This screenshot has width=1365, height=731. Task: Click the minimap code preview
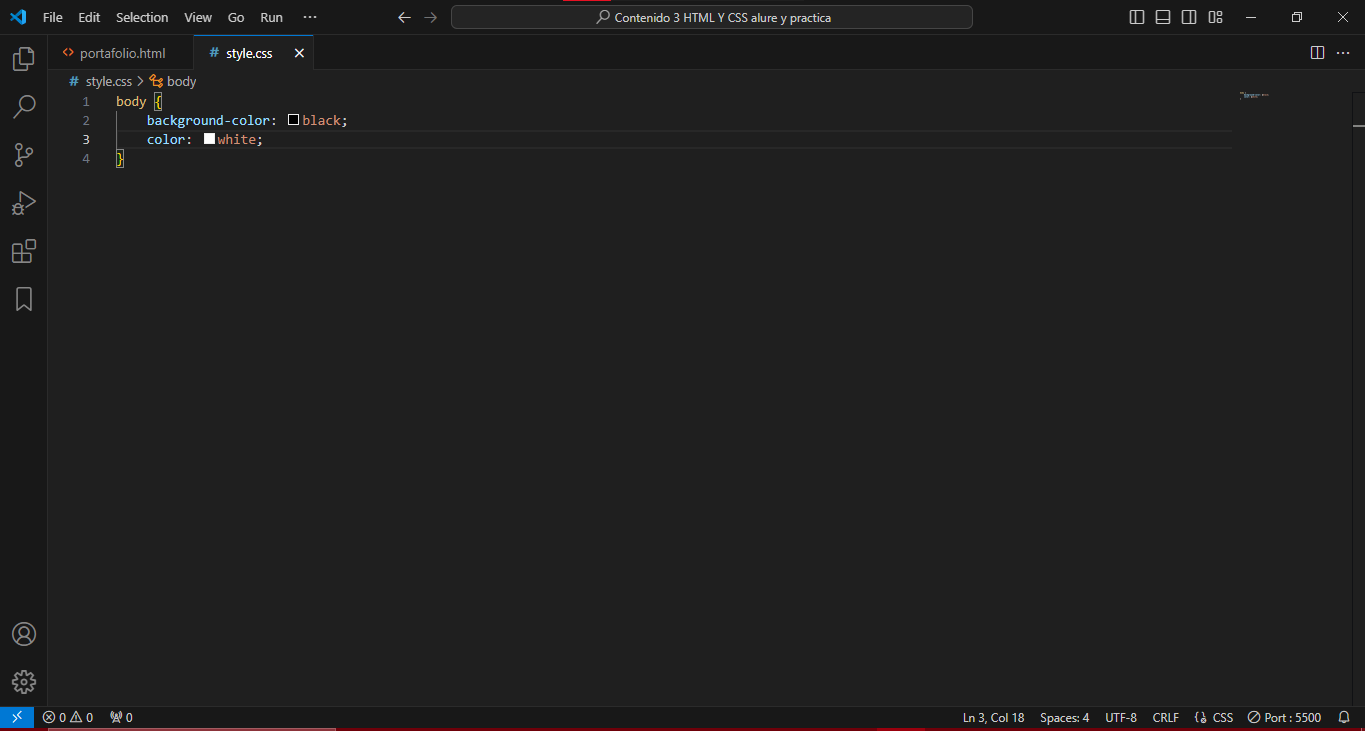1254,95
